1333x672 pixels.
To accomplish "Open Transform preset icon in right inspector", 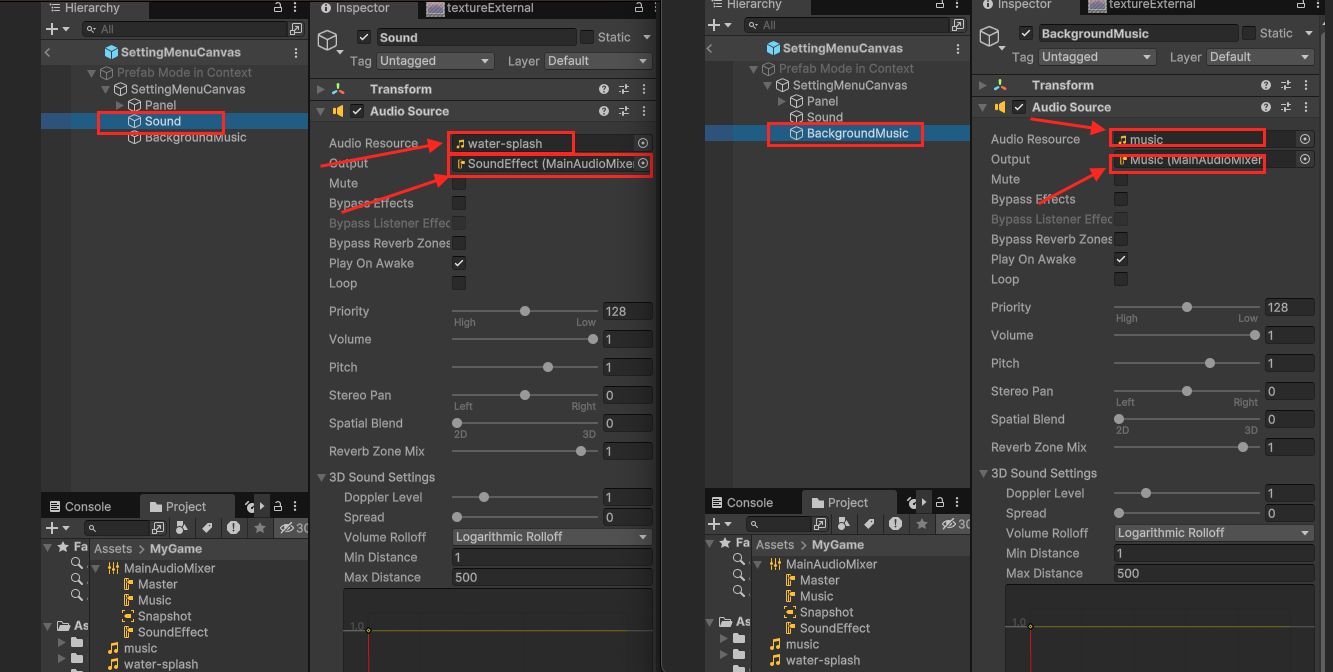I will 1286,85.
